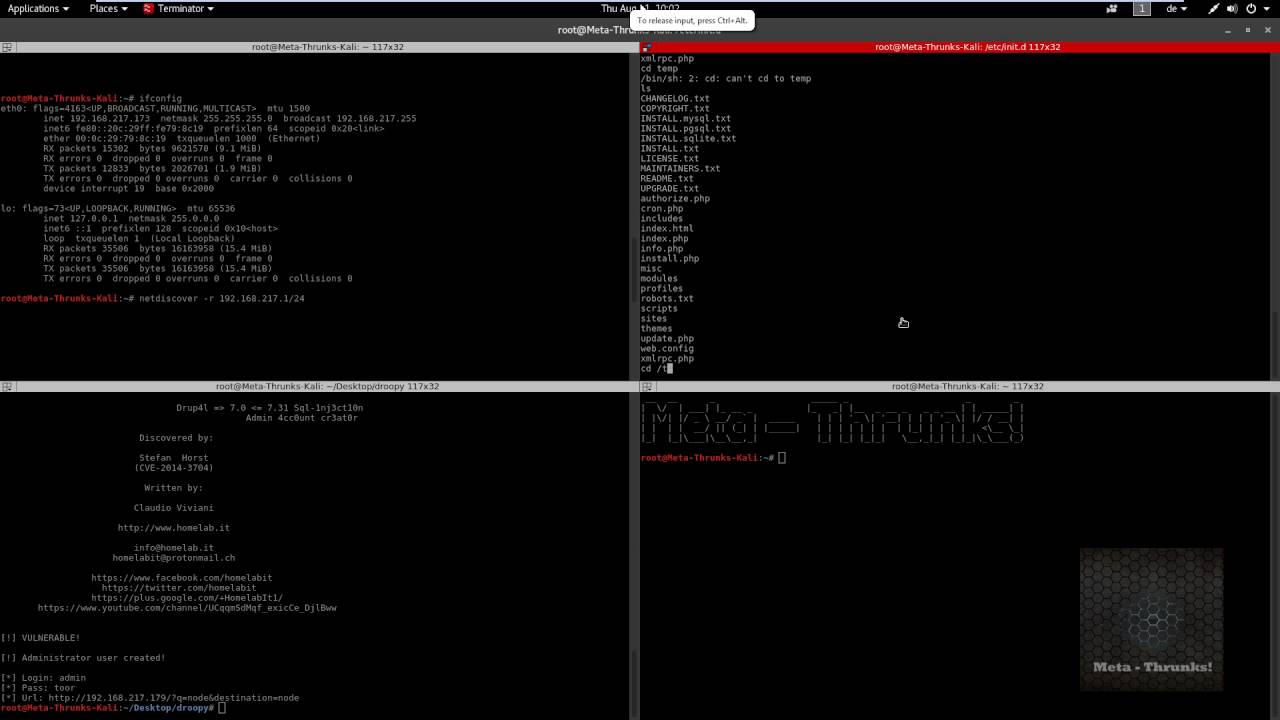
Task: Click 'web.config' in the listing
Action: click(x=667, y=348)
